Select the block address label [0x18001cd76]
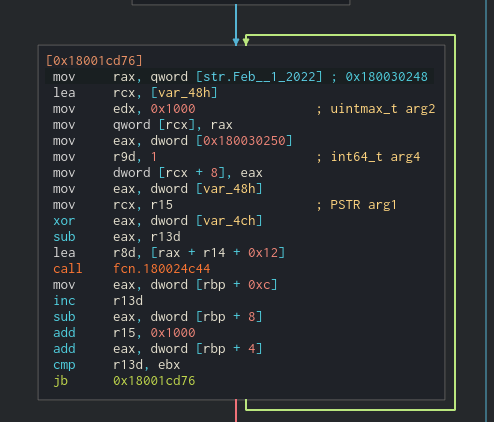The height and width of the screenshot is (422, 494). tap(94, 61)
